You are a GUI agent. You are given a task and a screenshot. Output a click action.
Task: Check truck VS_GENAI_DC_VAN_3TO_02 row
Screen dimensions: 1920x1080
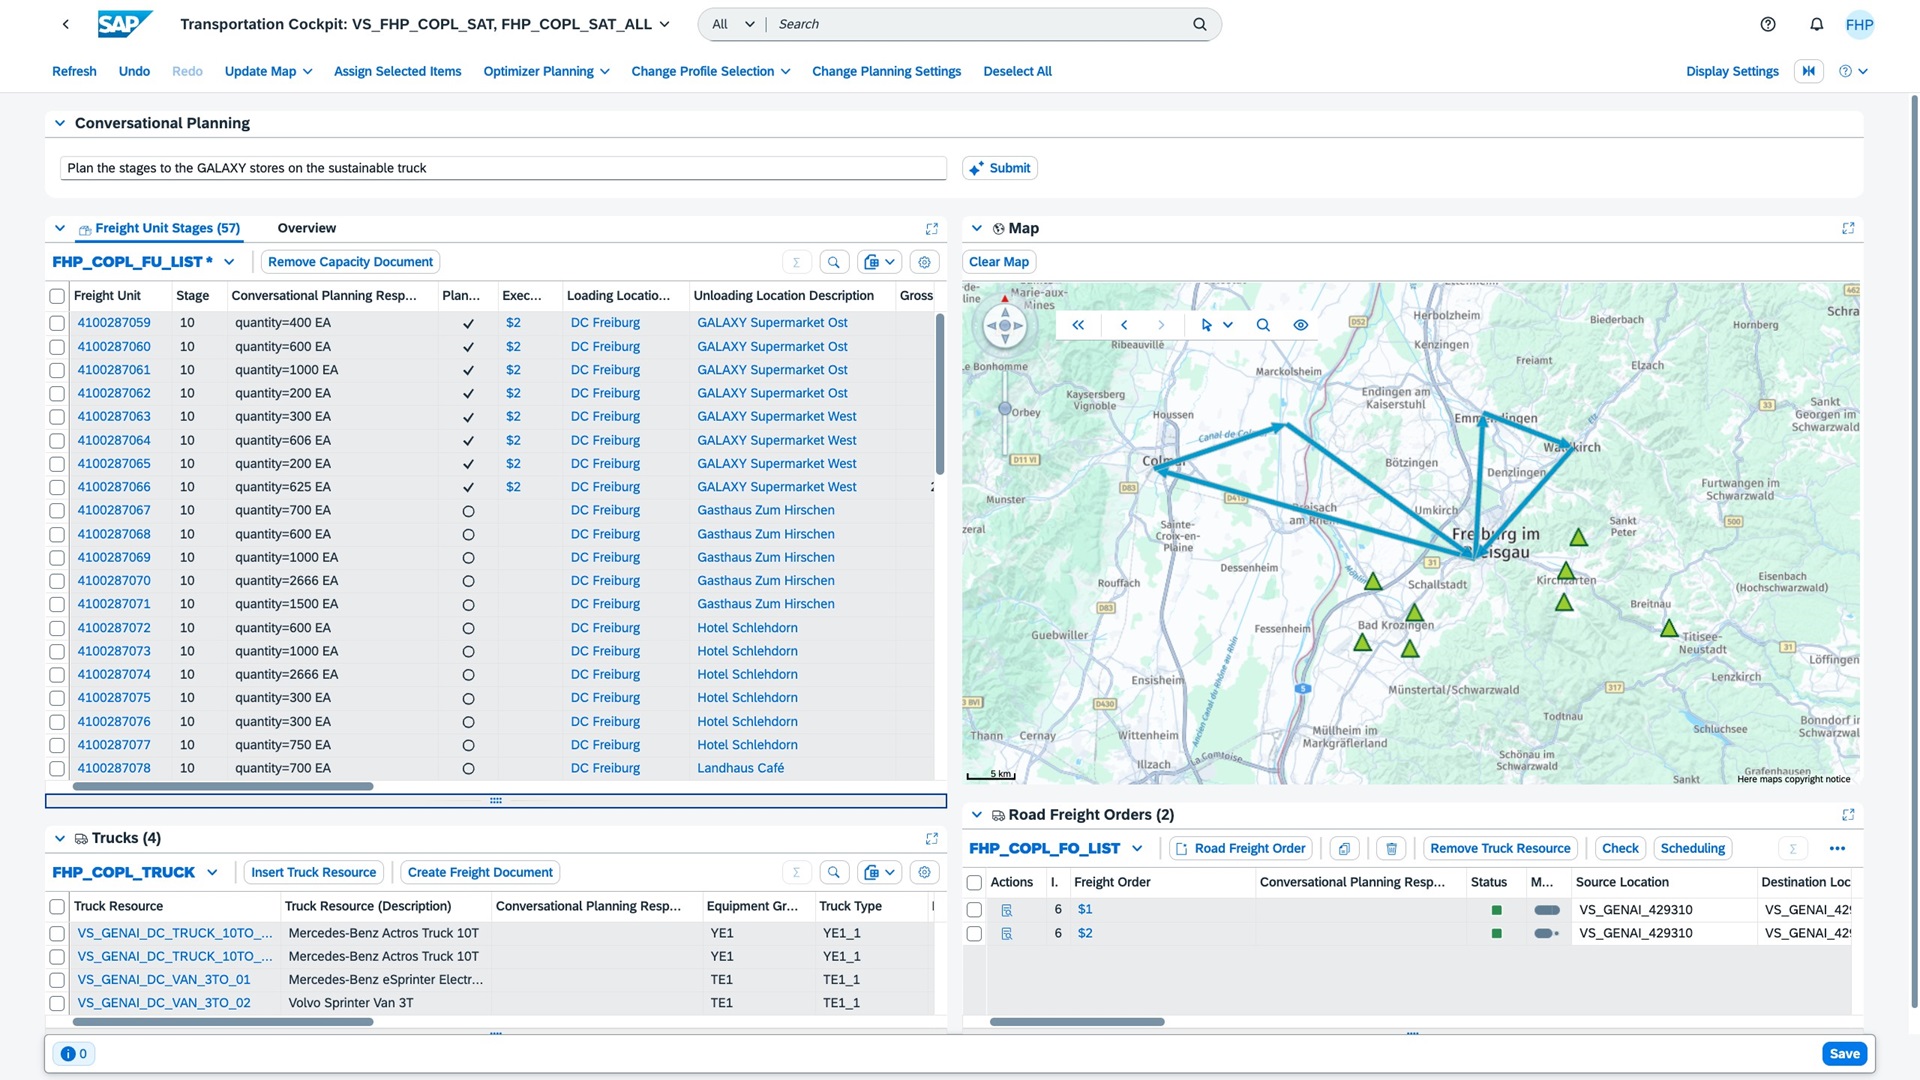pyautogui.click(x=57, y=1003)
